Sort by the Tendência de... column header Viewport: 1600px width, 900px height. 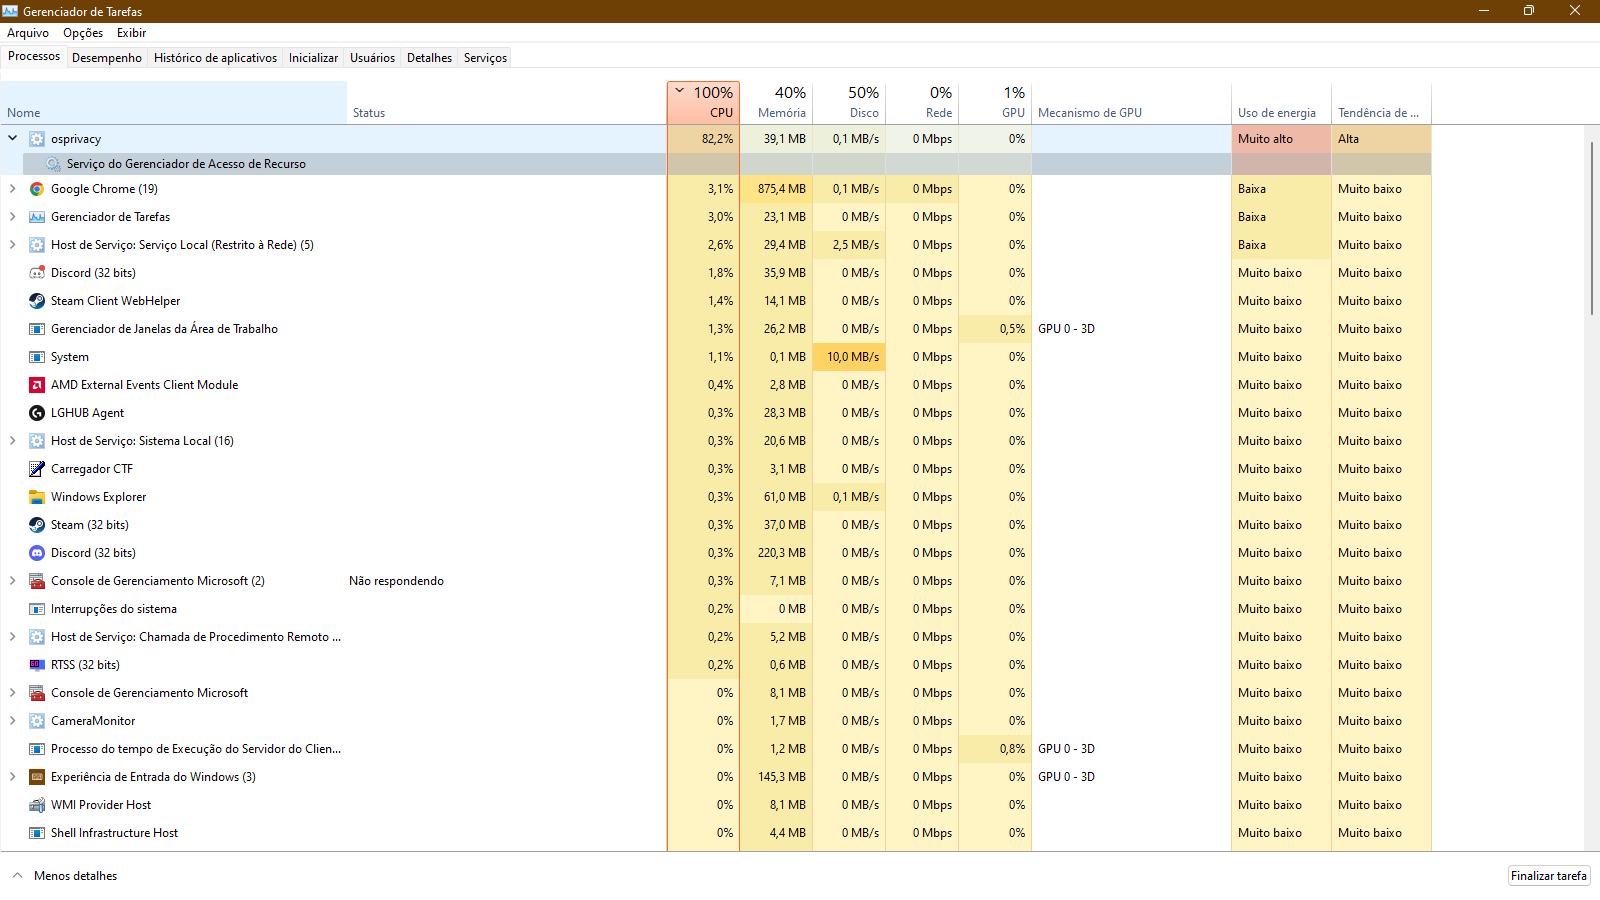pyautogui.click(x=1381, y=103)
